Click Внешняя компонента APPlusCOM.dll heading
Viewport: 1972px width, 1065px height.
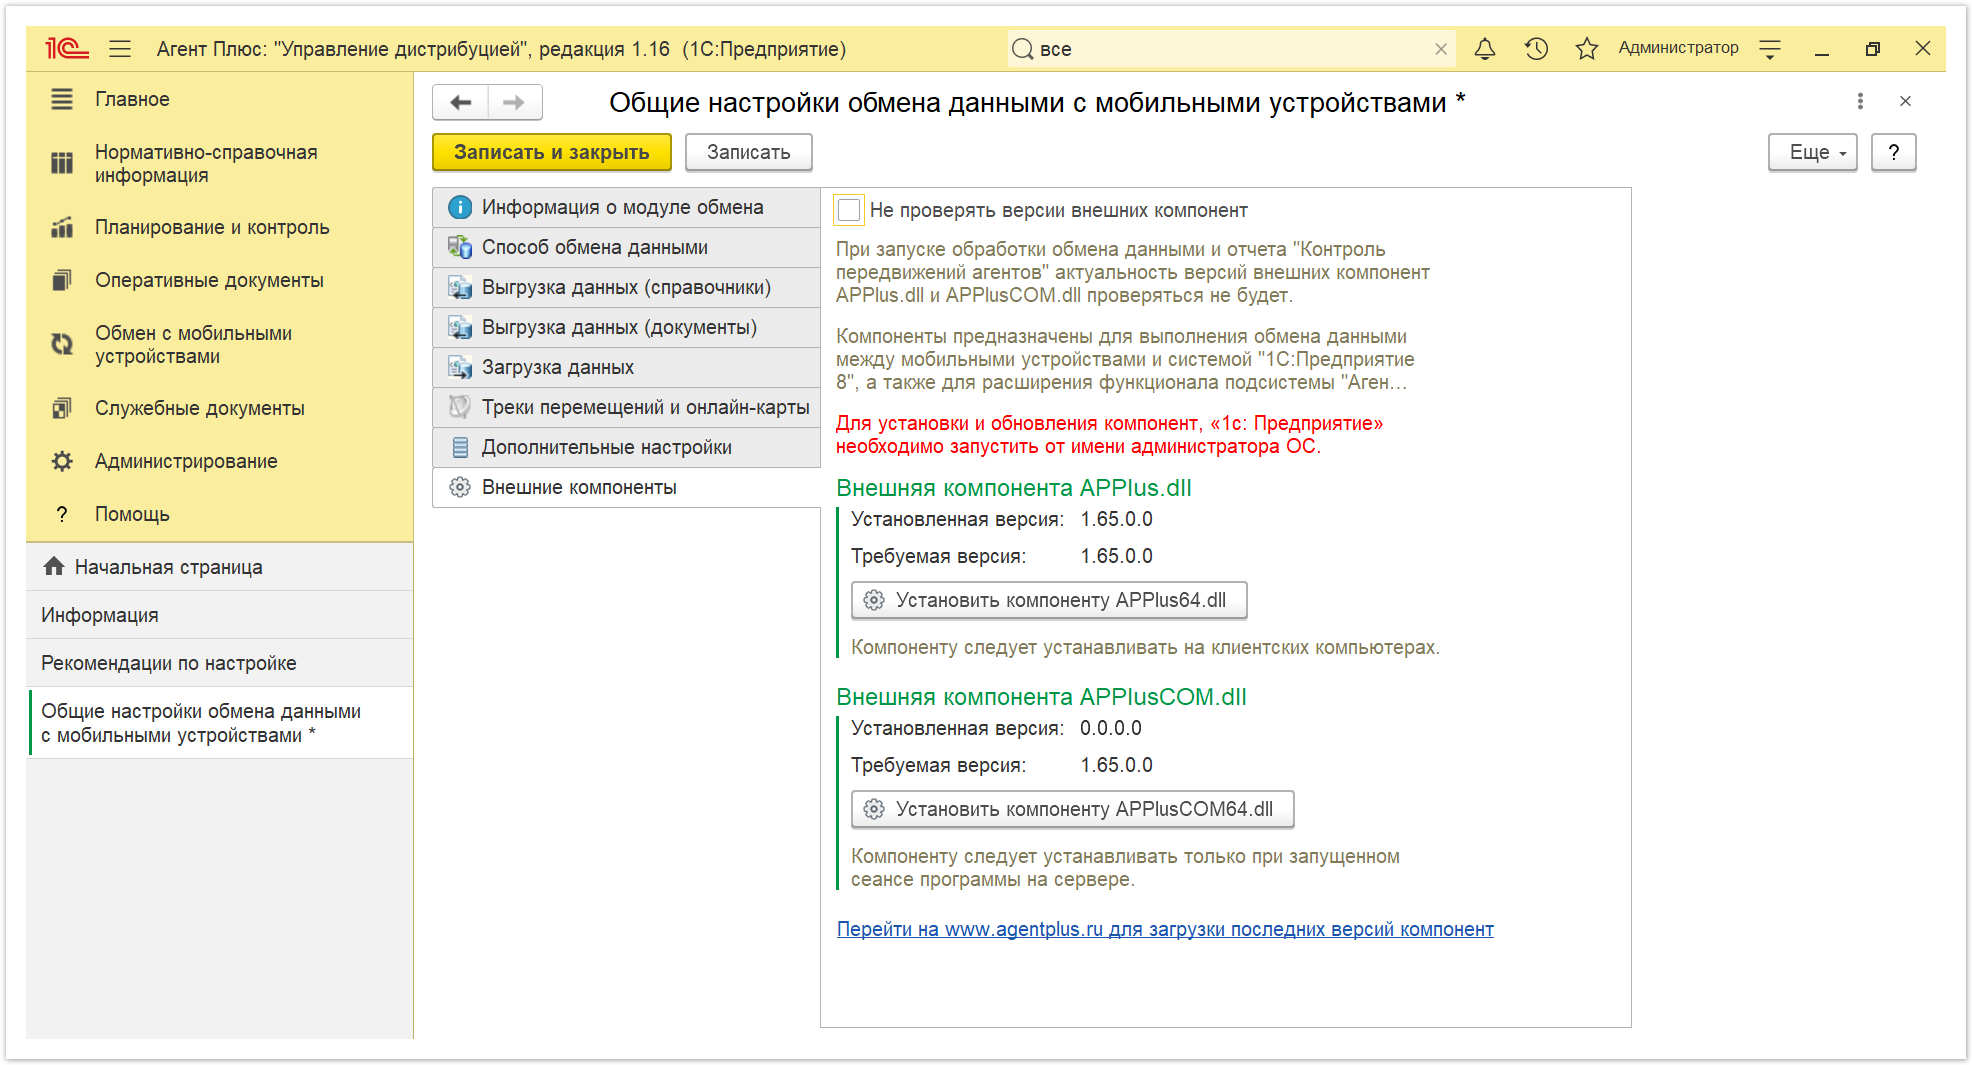1041,697
